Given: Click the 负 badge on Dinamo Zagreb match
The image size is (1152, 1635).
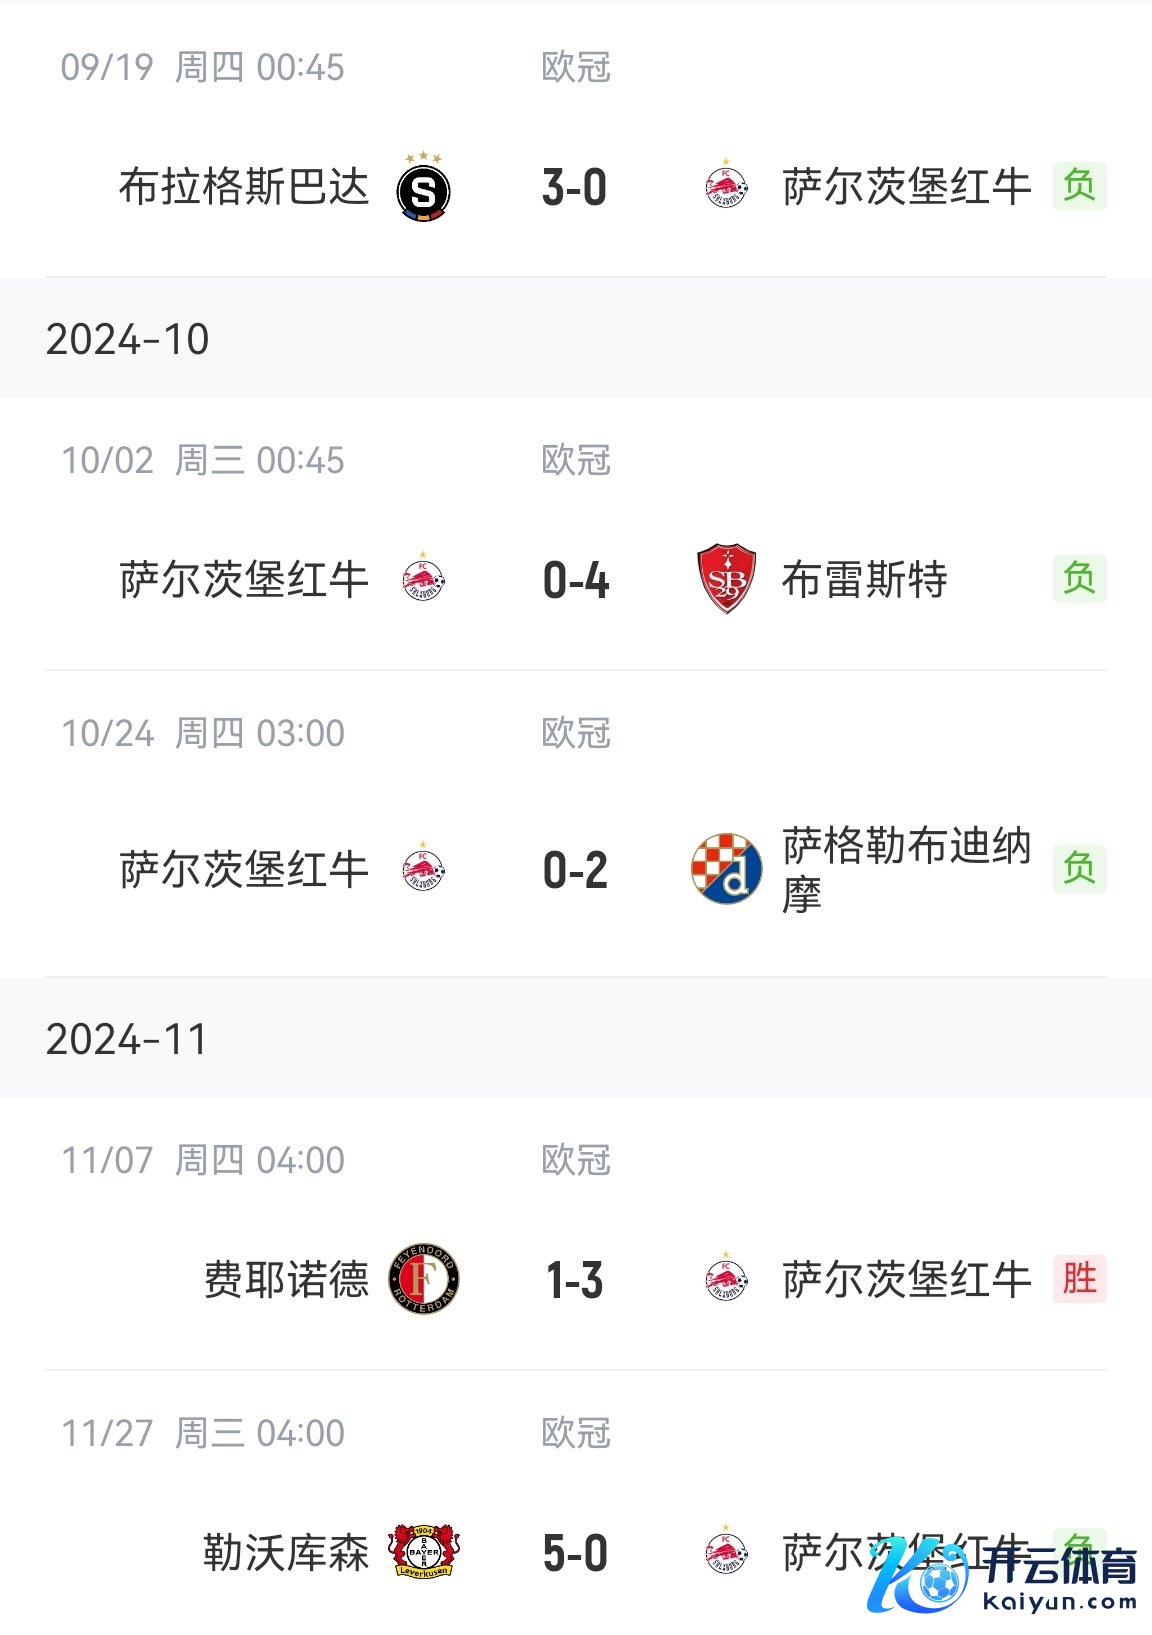Looking at the screenshot, I should [1079, 868].
